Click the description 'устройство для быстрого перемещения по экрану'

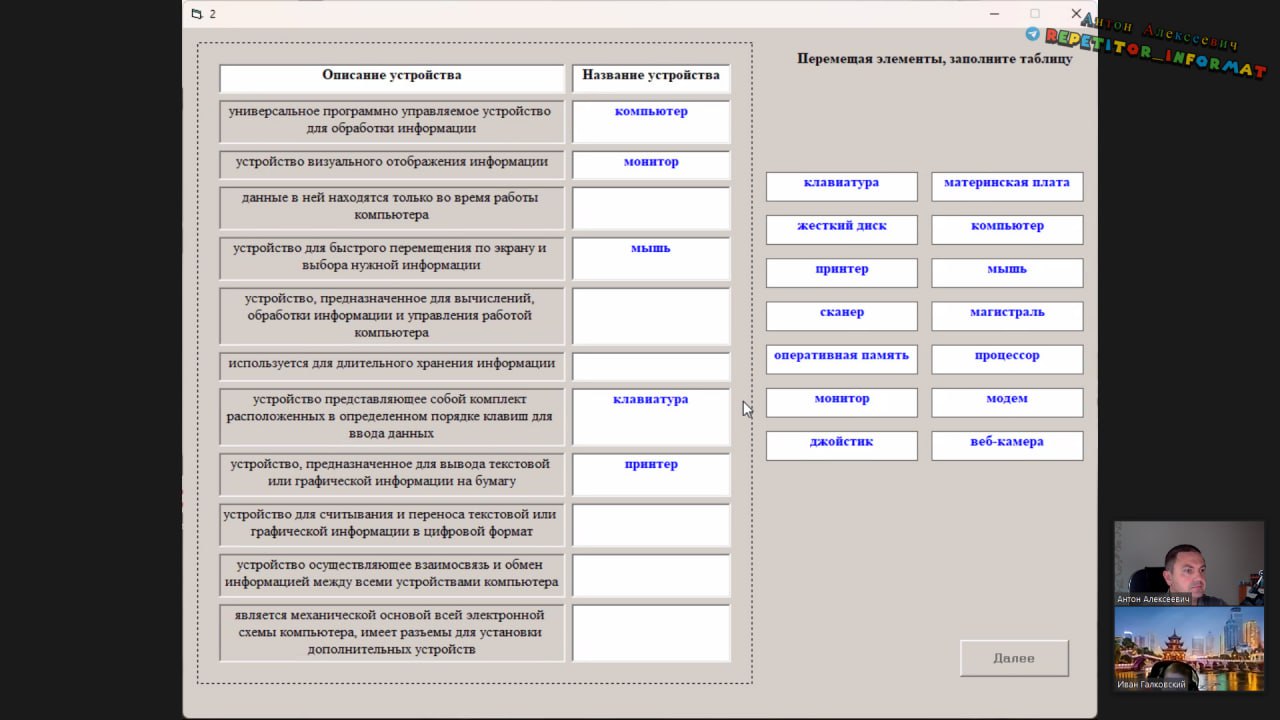(x=392, y=258)
